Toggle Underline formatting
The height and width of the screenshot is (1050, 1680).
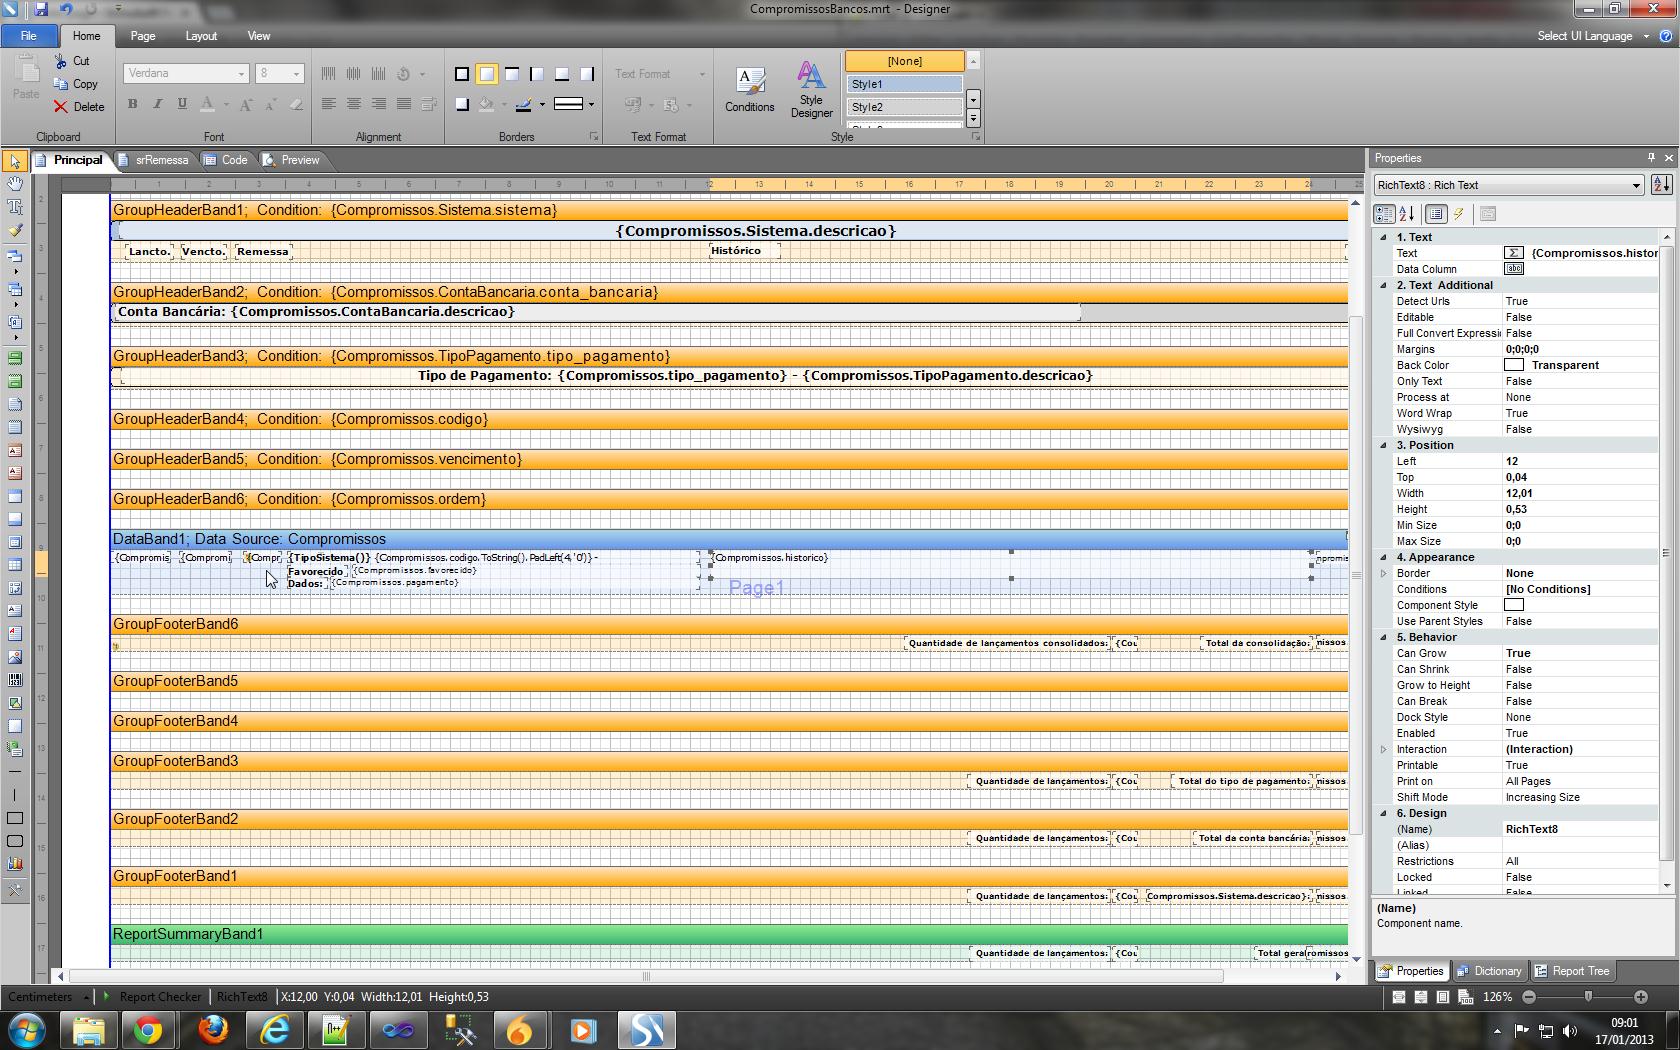pyautogui.click(x=182, y=104)
